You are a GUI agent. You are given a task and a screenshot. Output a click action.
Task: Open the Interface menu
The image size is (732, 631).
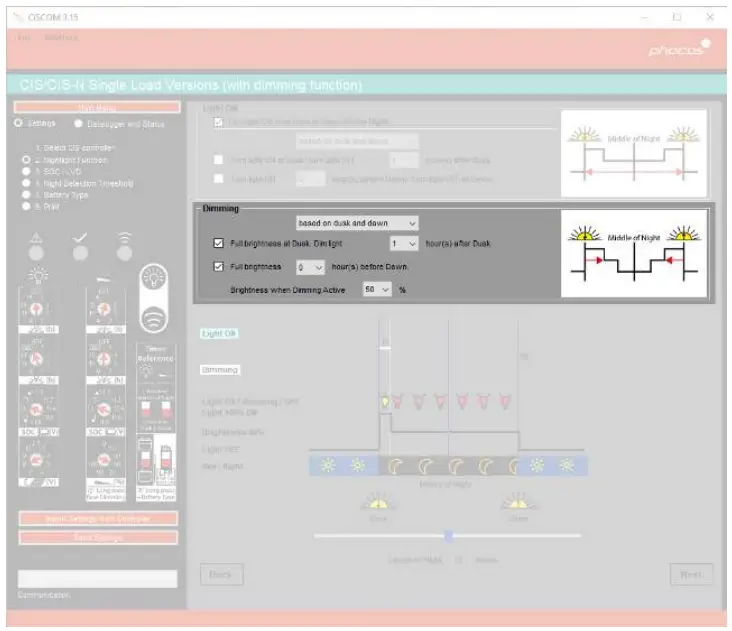click(61, 37)
